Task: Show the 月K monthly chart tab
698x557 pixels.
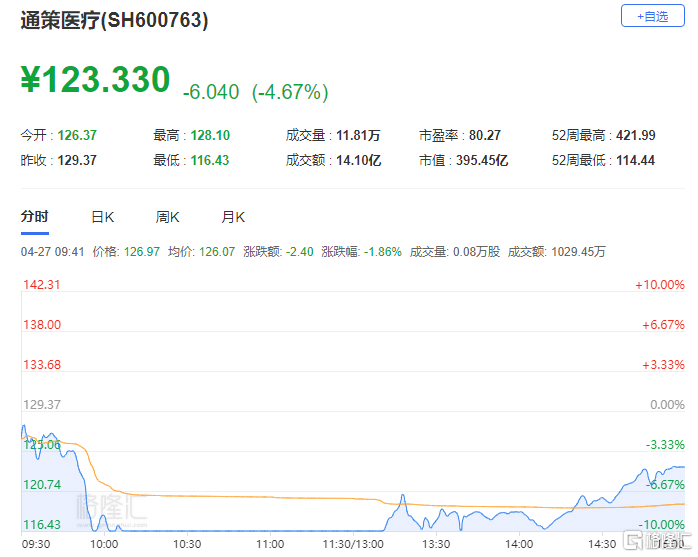Action: (x=233, y=217)
